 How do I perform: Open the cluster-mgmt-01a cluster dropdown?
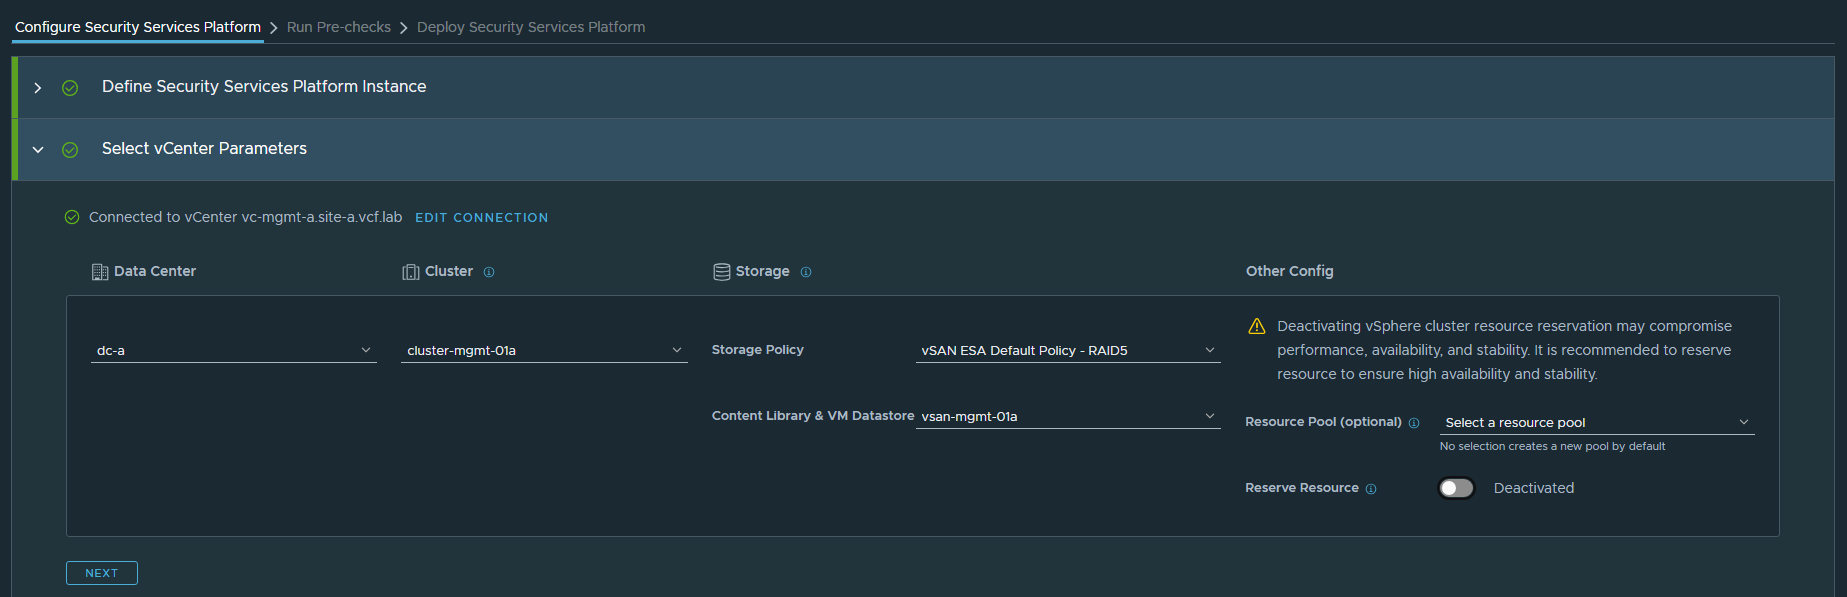(x=544, y=351)
